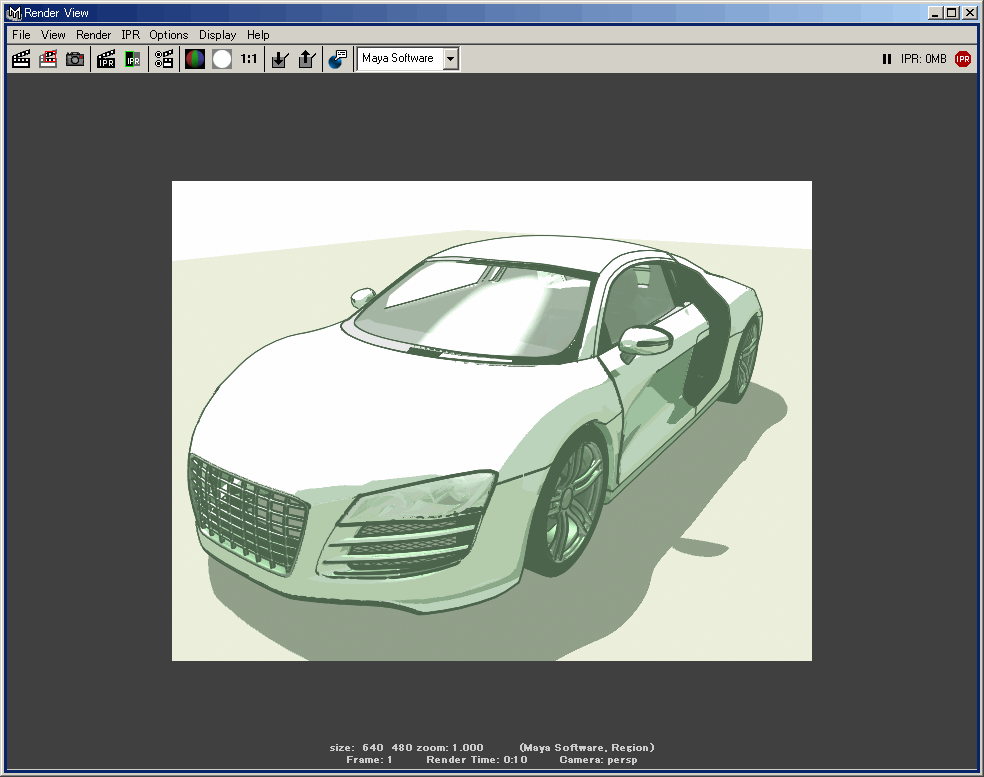This screenshot has width=984, height=777.
Task: Open the Maya Software renderer dropdown
Action: [451, 59]
